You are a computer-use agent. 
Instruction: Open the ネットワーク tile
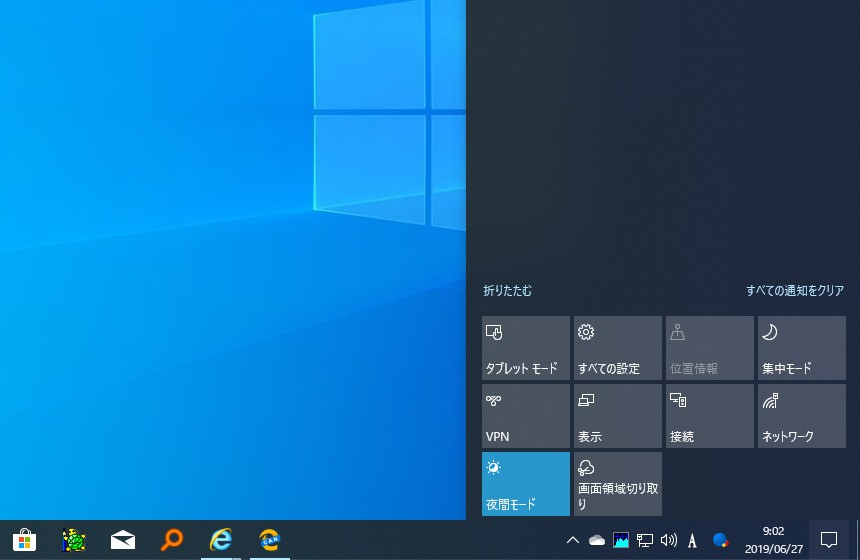click(x=802, y=416)
